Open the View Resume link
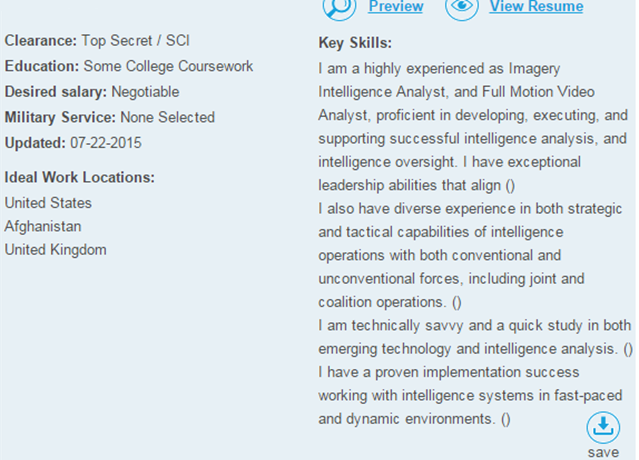Viewport: 639px width, 460px height. [x=536, y=7]
